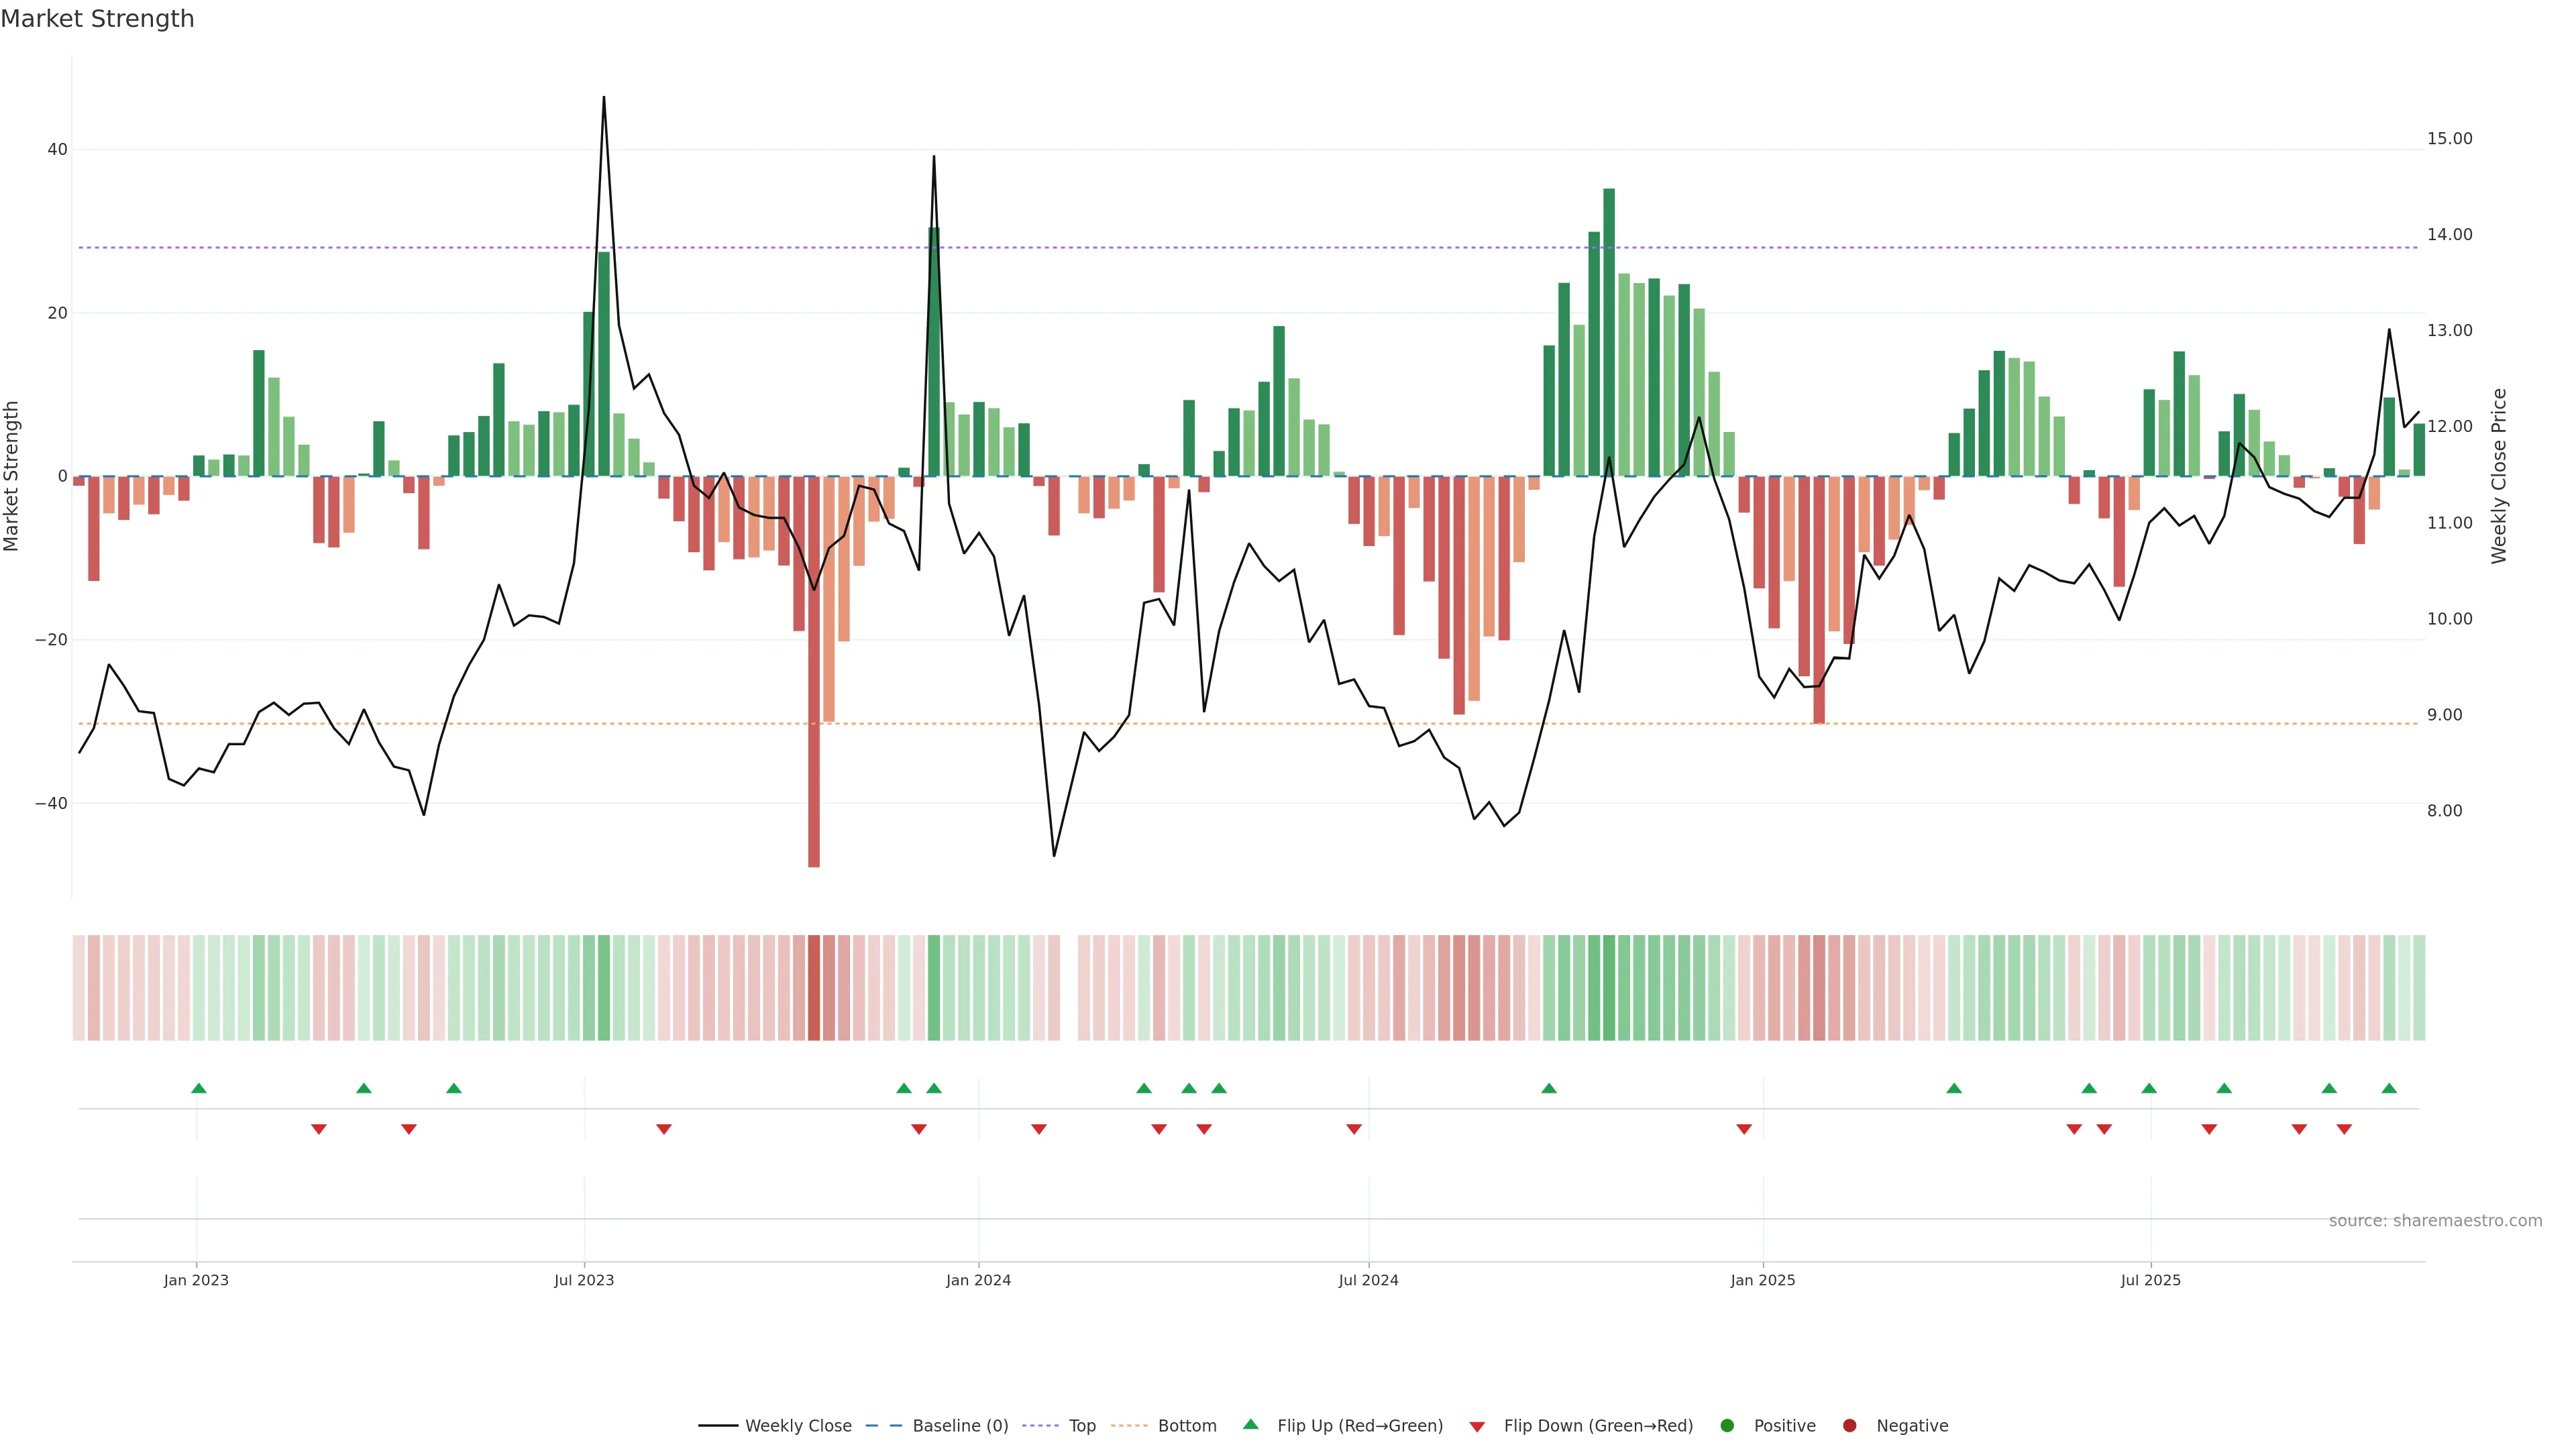
Task: Click the last green flip-up triangle marker
Action: click(2389, 1088)
